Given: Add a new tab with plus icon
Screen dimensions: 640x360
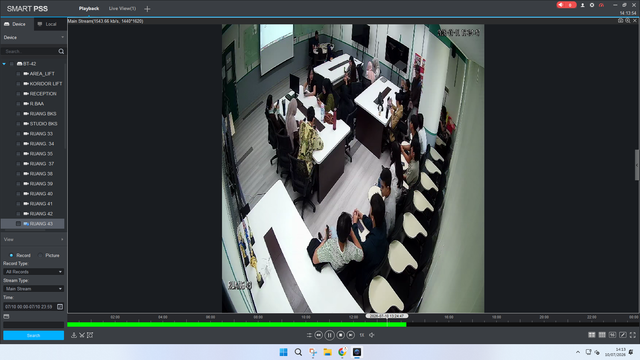Looking at the screenshot, I should click(147, 9).
